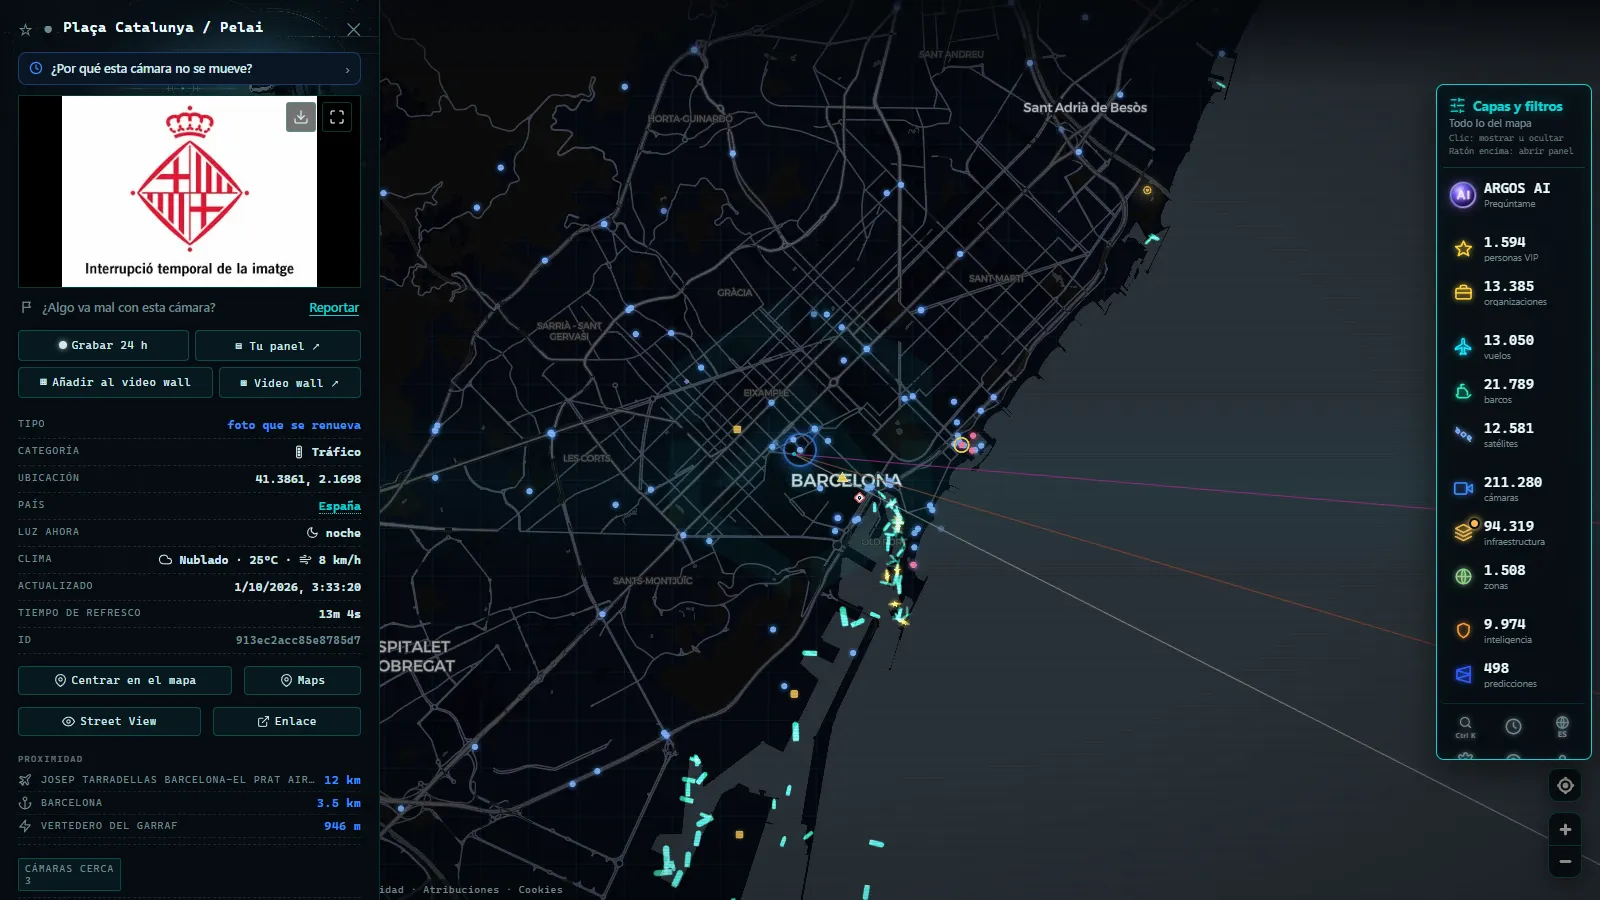Select the Barcelona port proximity row
The height and width of the screenshot is (900, 1600).
pos(189,803)
